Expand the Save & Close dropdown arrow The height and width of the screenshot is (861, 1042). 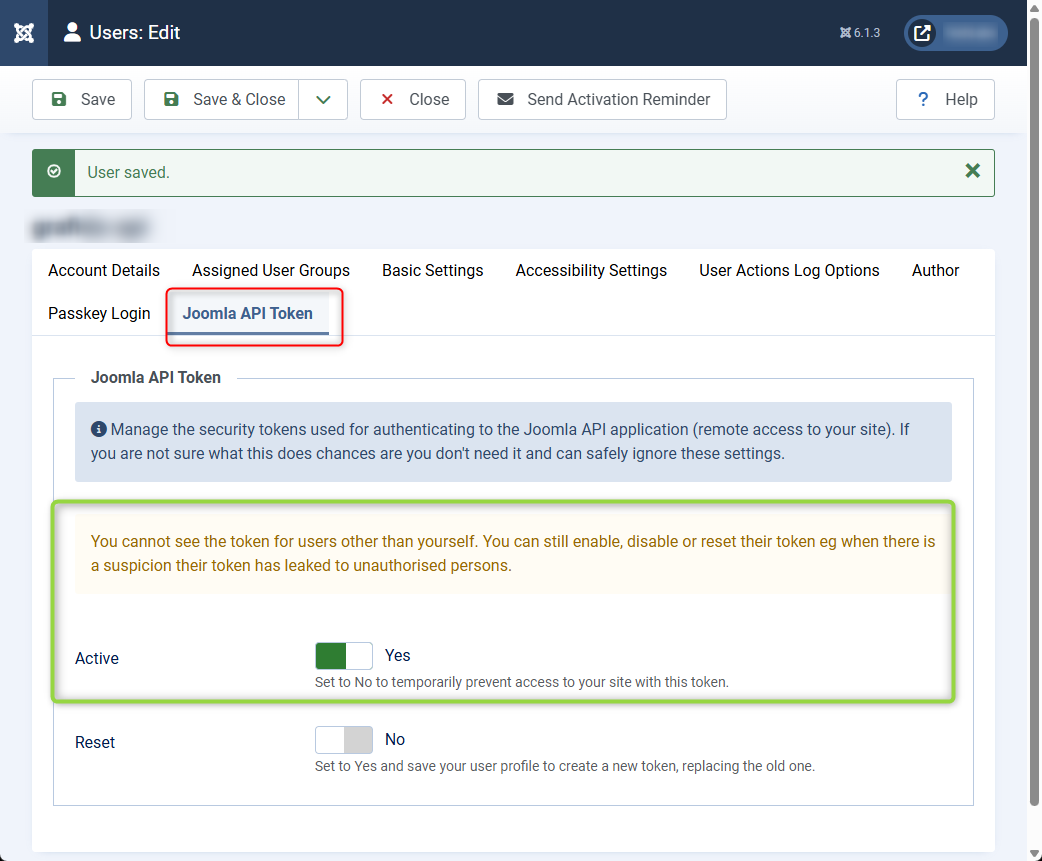click(x=323, y=100)
